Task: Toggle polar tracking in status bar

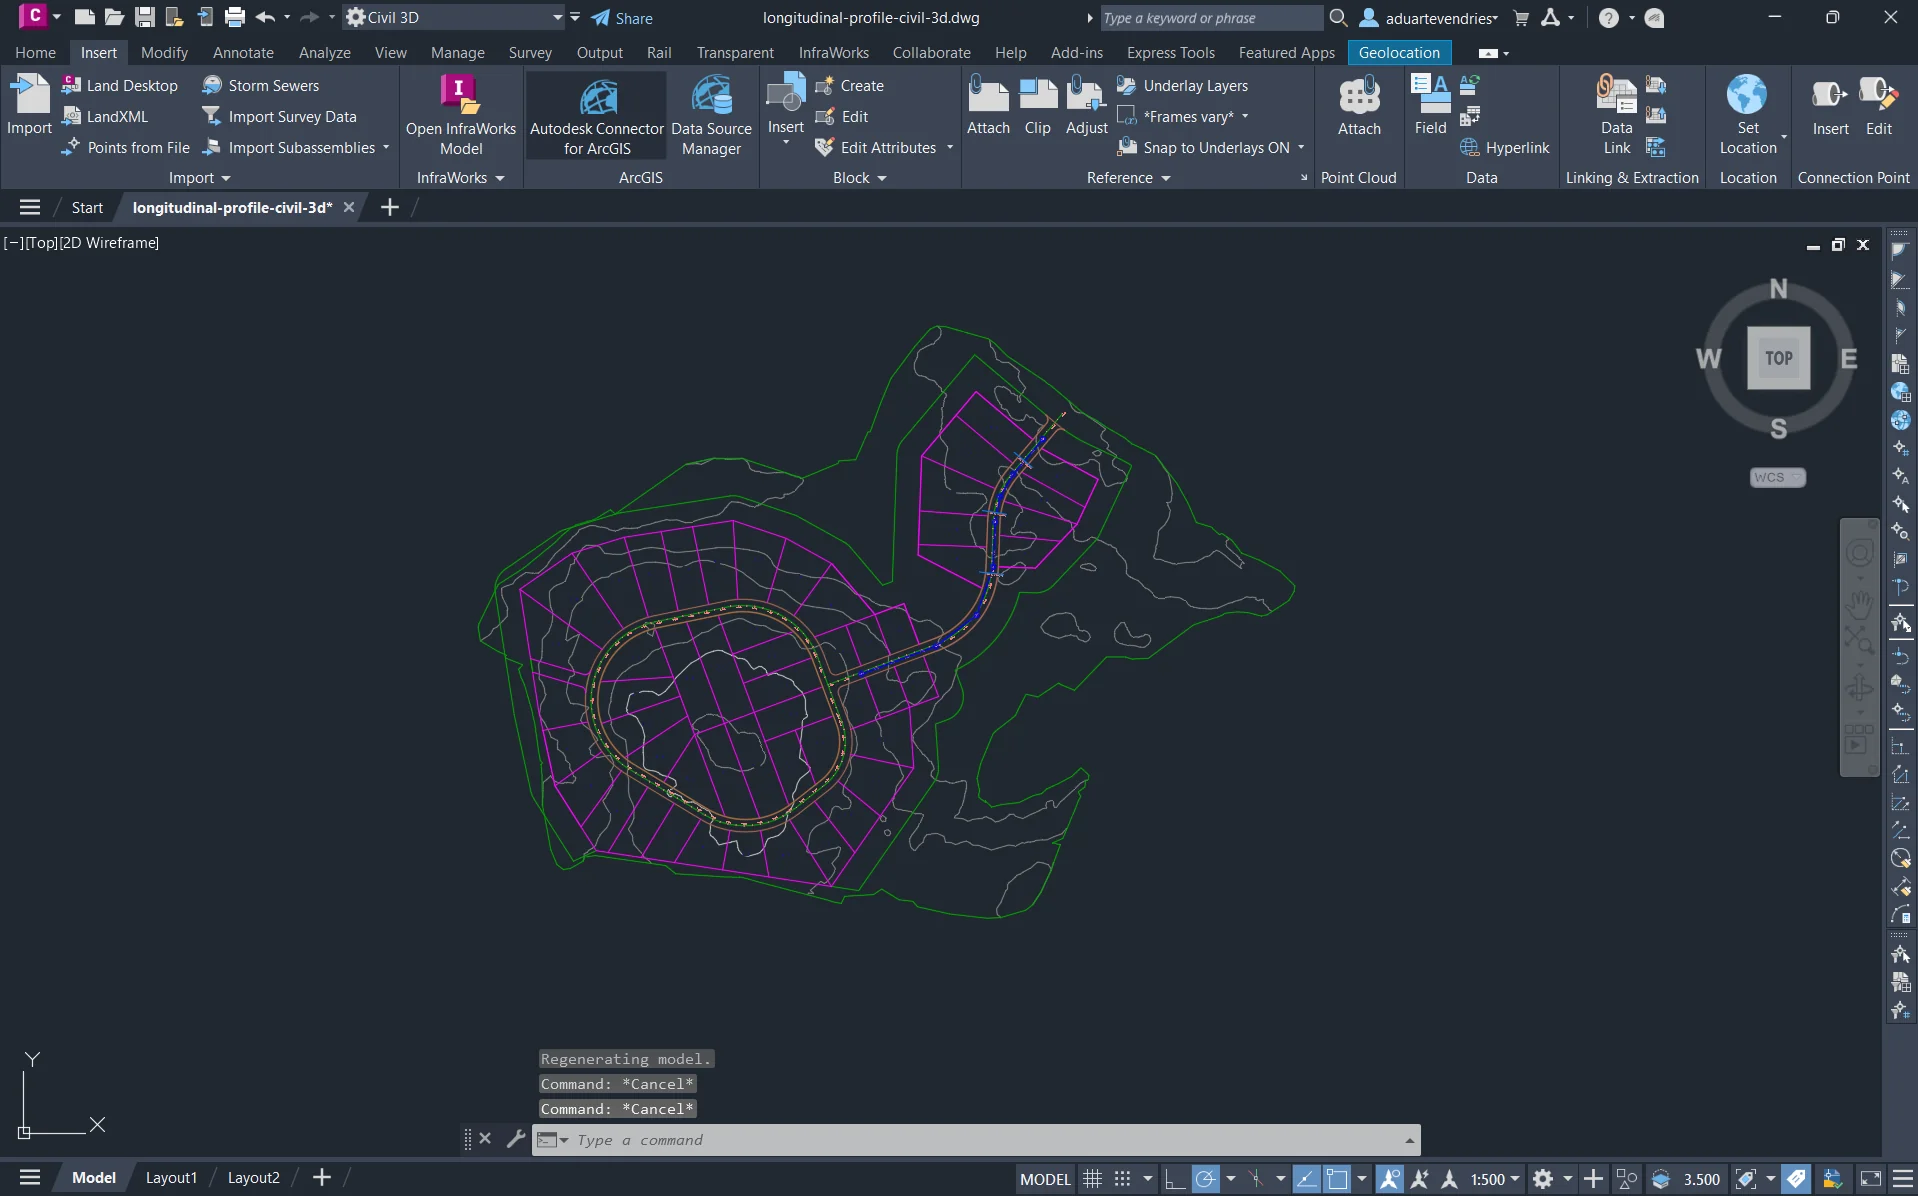Action: pos(1206,1179)
